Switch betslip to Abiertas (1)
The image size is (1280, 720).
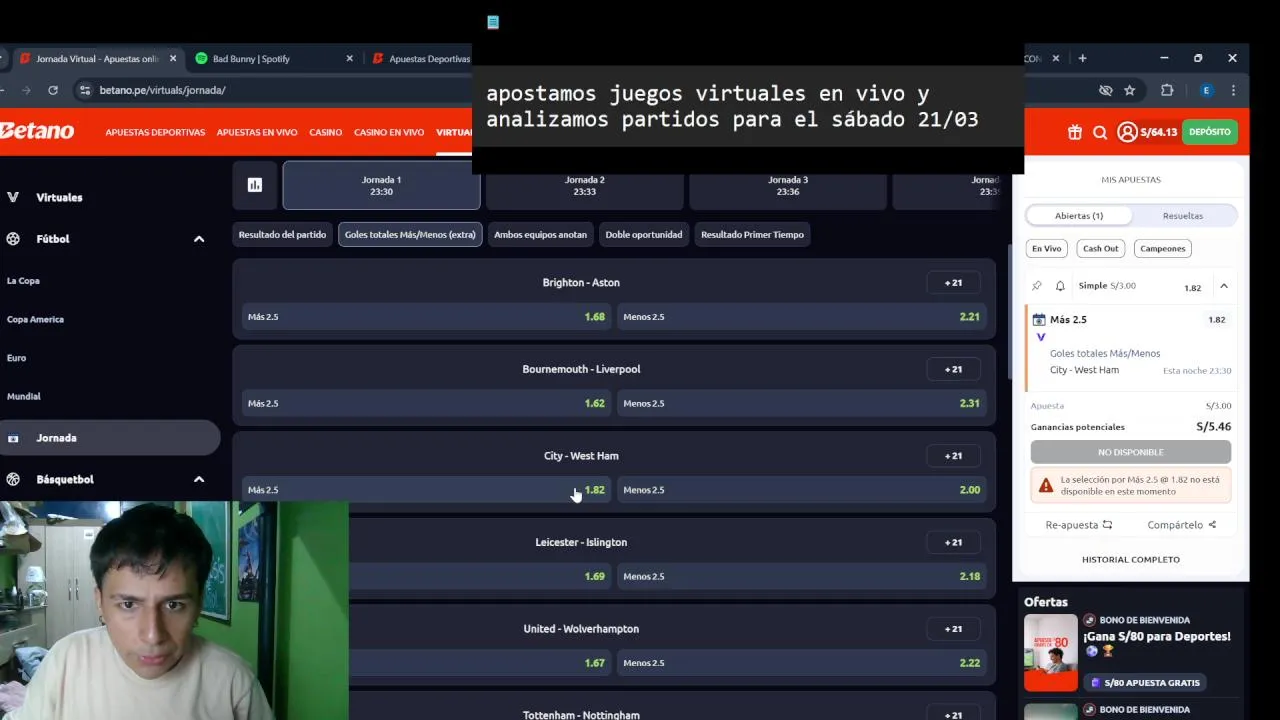point(1079,215)
